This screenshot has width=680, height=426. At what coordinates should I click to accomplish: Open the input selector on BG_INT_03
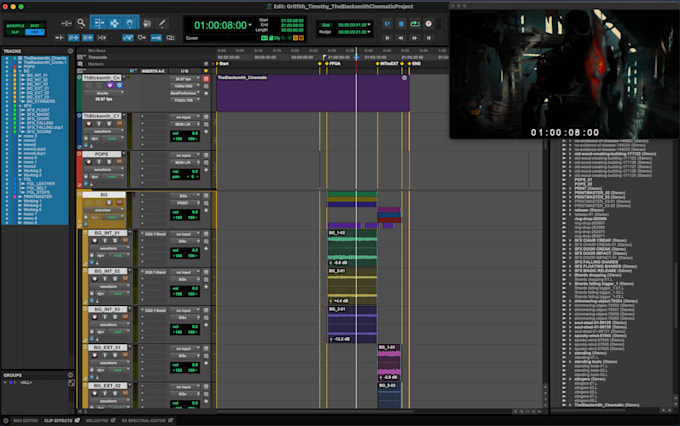point(184,311)
